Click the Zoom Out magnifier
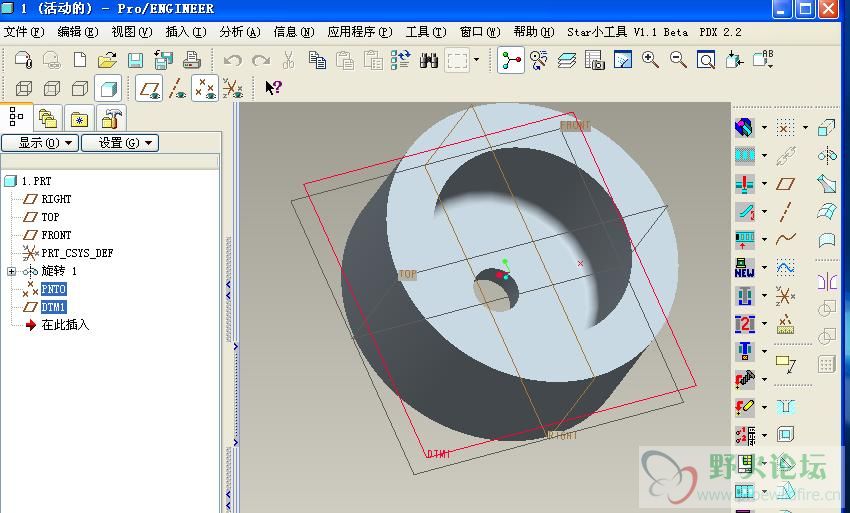Viewport: 850px width, 513px height. tap(678, 60)
